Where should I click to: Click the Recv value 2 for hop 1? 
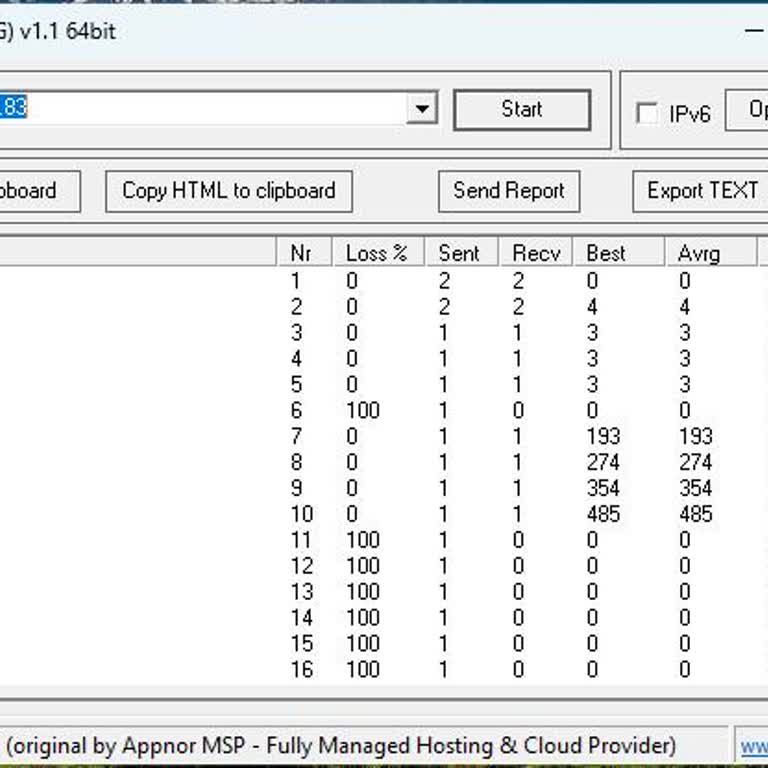[x=518, y=281]
